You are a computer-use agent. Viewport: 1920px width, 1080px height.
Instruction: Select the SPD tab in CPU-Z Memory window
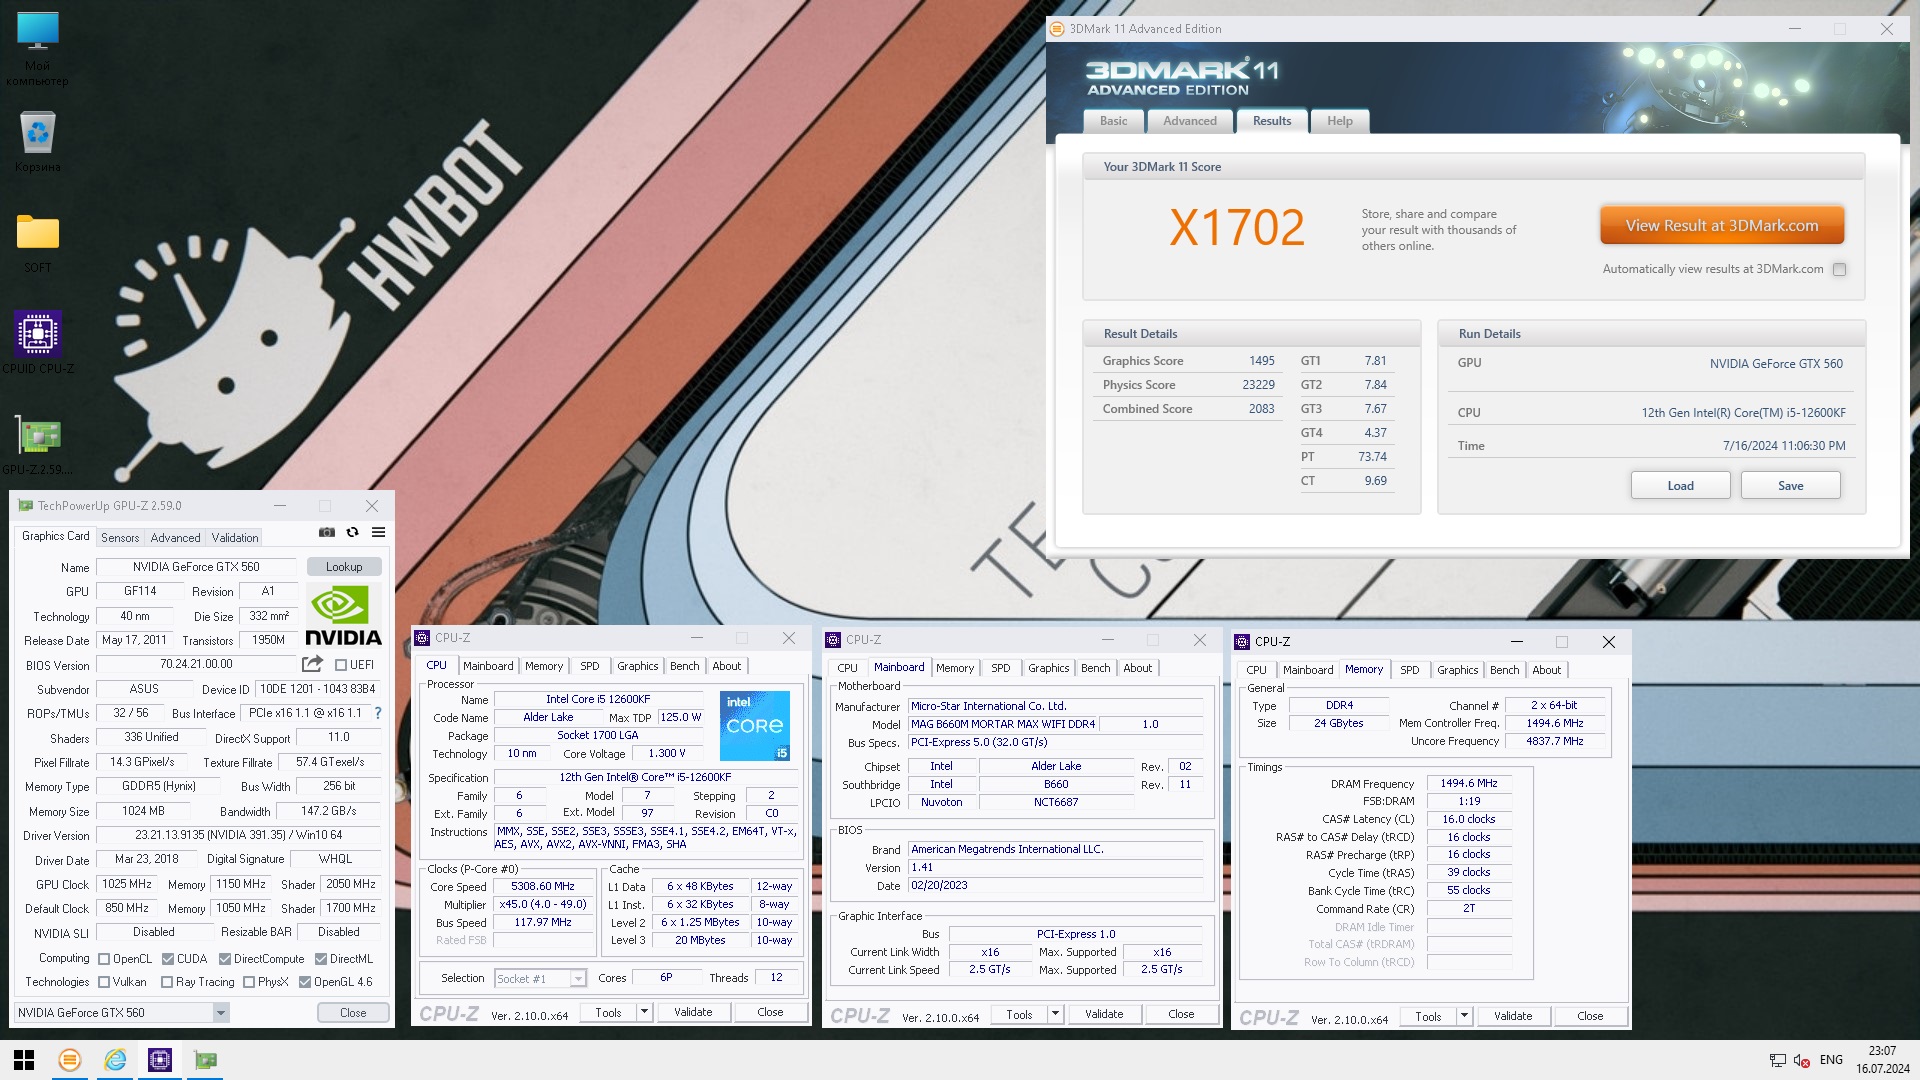[1410, 670]
